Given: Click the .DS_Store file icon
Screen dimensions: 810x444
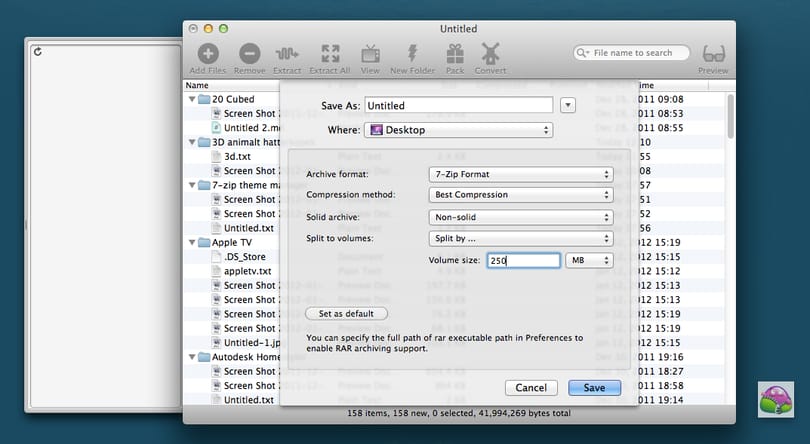Looking at the screenshot, I should click(217, 256).
